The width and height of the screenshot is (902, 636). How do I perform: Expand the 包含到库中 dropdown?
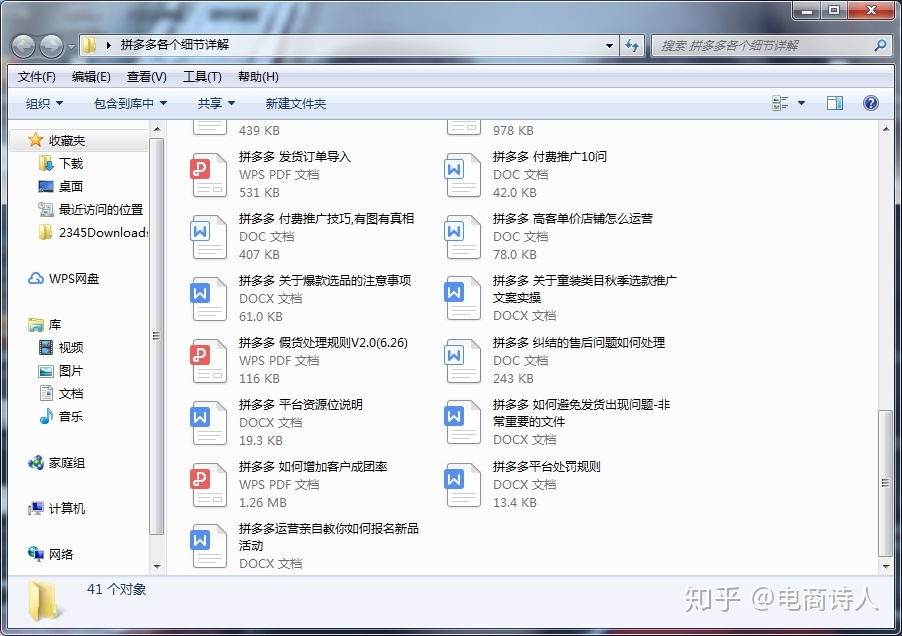pyautogui.click(x=130, y=103)
